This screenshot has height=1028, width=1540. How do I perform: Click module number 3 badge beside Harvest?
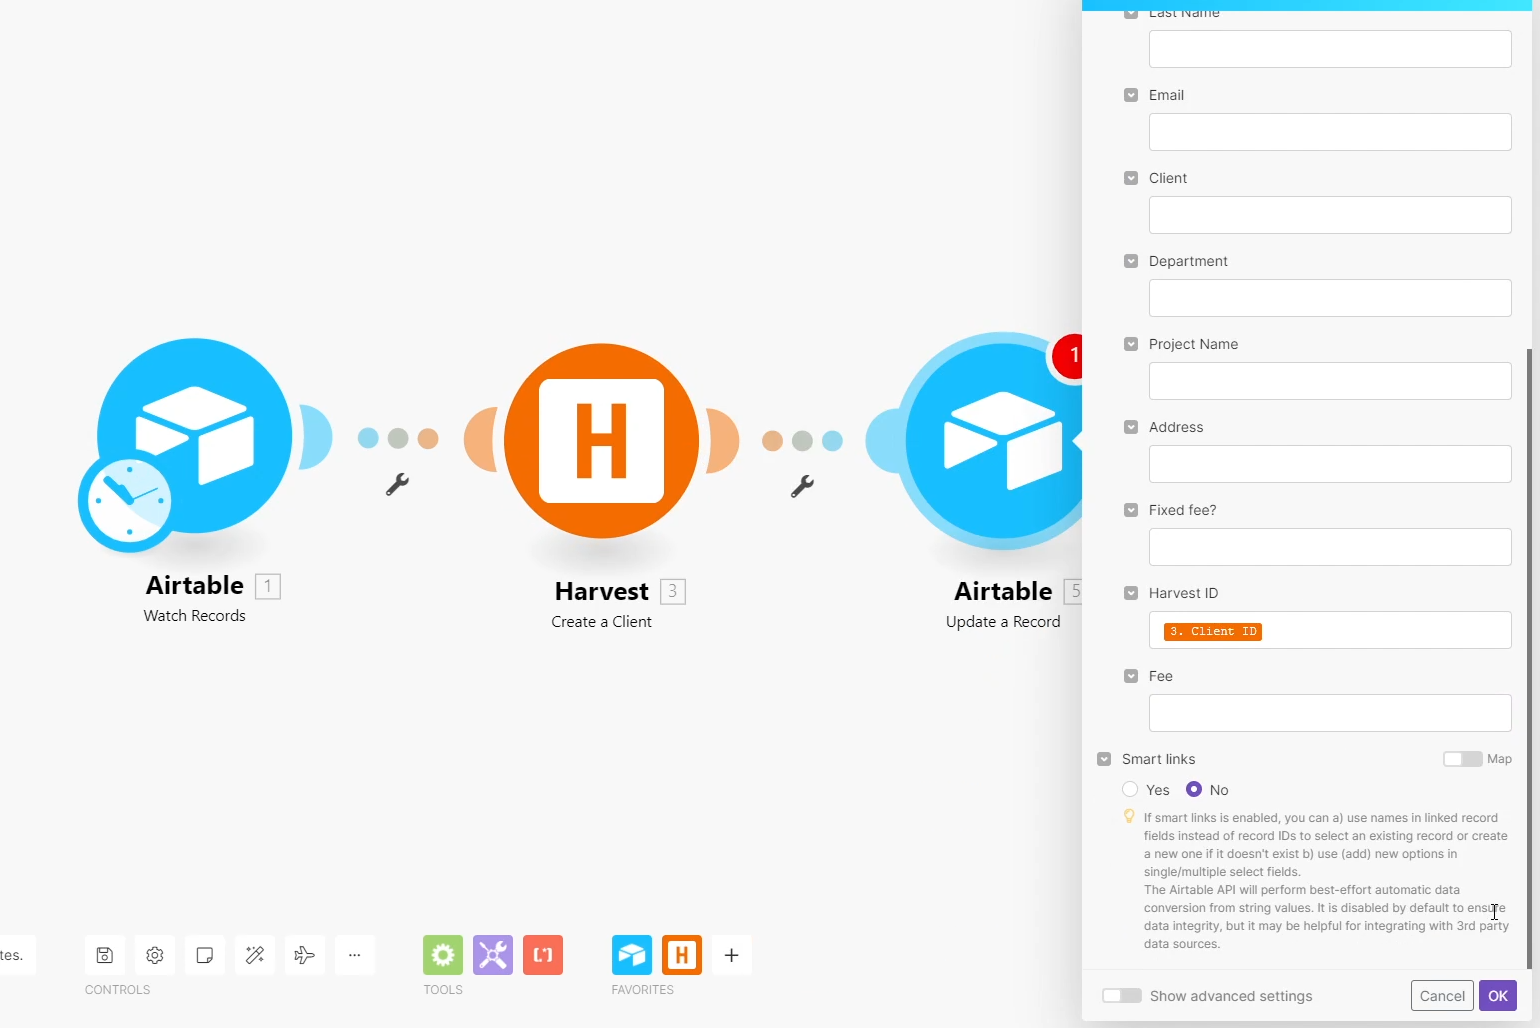[x=673, y=592]
